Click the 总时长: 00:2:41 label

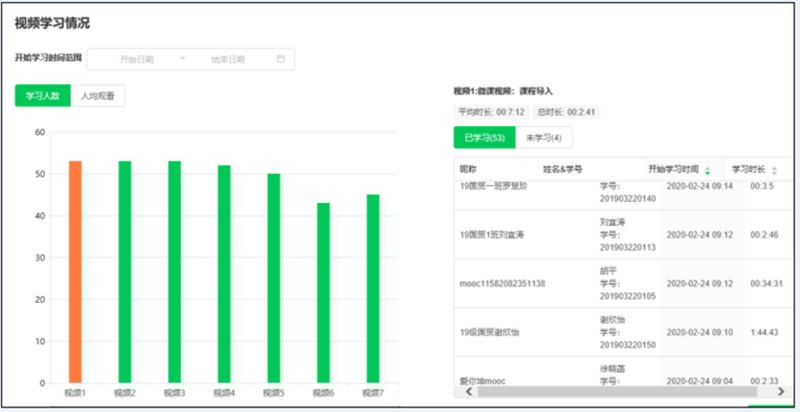coord(566,112)
